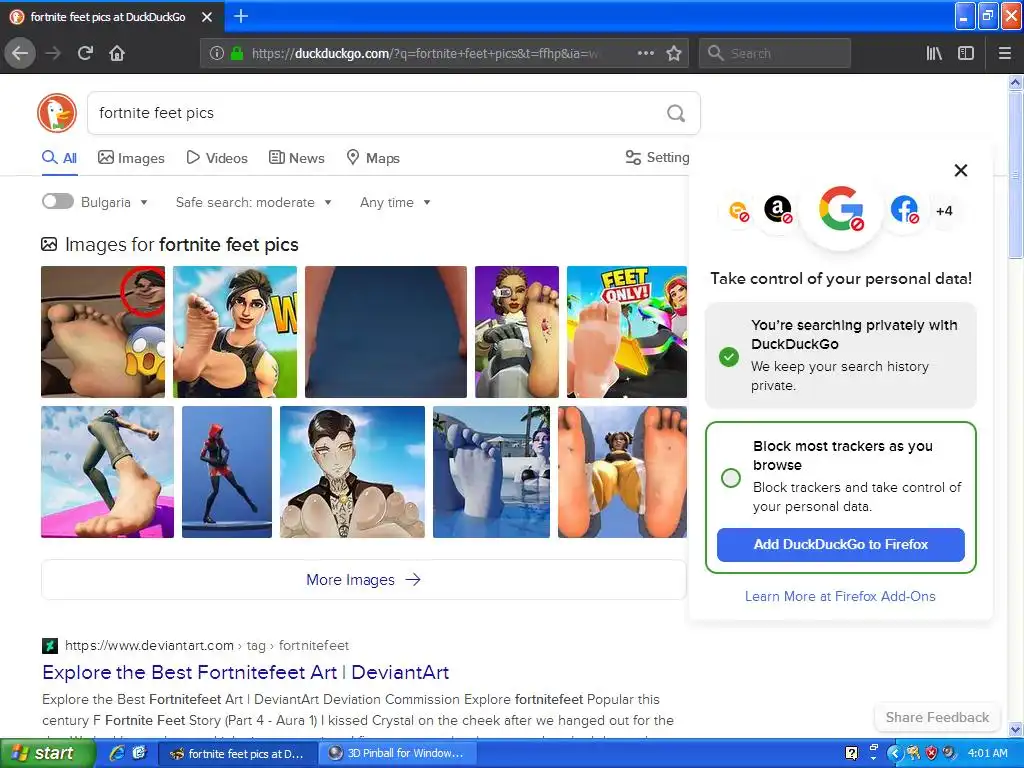The height and width of the screenshot is (768, 1024).
Task: Launch Internet Explorer from quick launch
Action: point(117,754)
